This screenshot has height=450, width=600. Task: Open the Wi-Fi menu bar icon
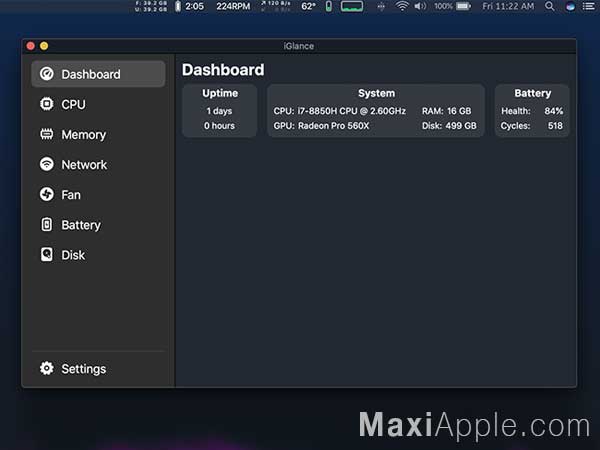[402, 6]
